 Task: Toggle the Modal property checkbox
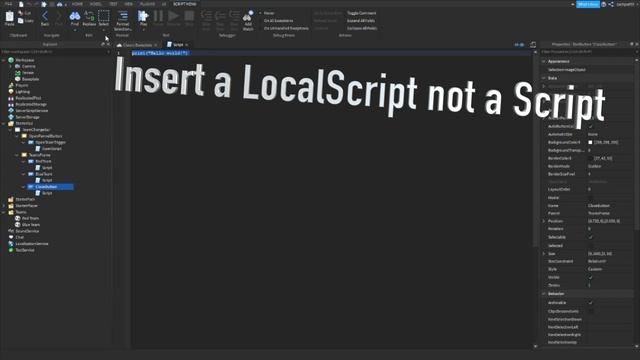(591, 198)
